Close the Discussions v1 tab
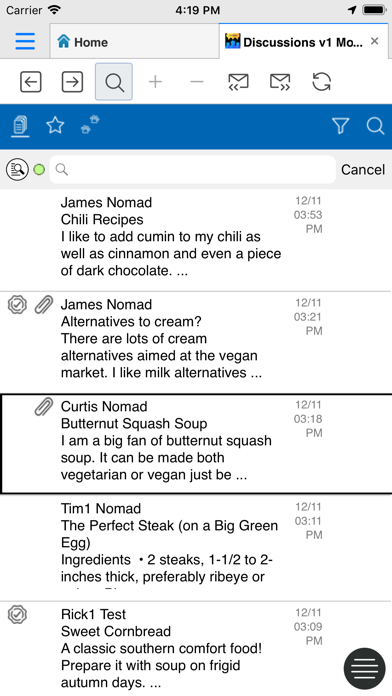 click(374, 41)
